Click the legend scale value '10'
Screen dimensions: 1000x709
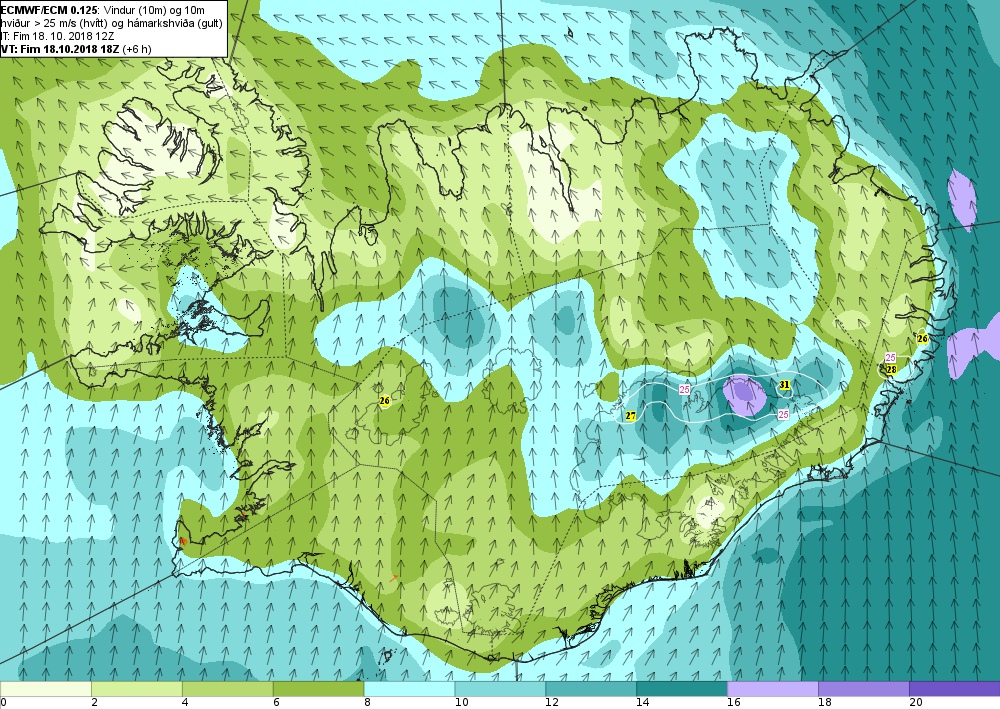point(461,703)
